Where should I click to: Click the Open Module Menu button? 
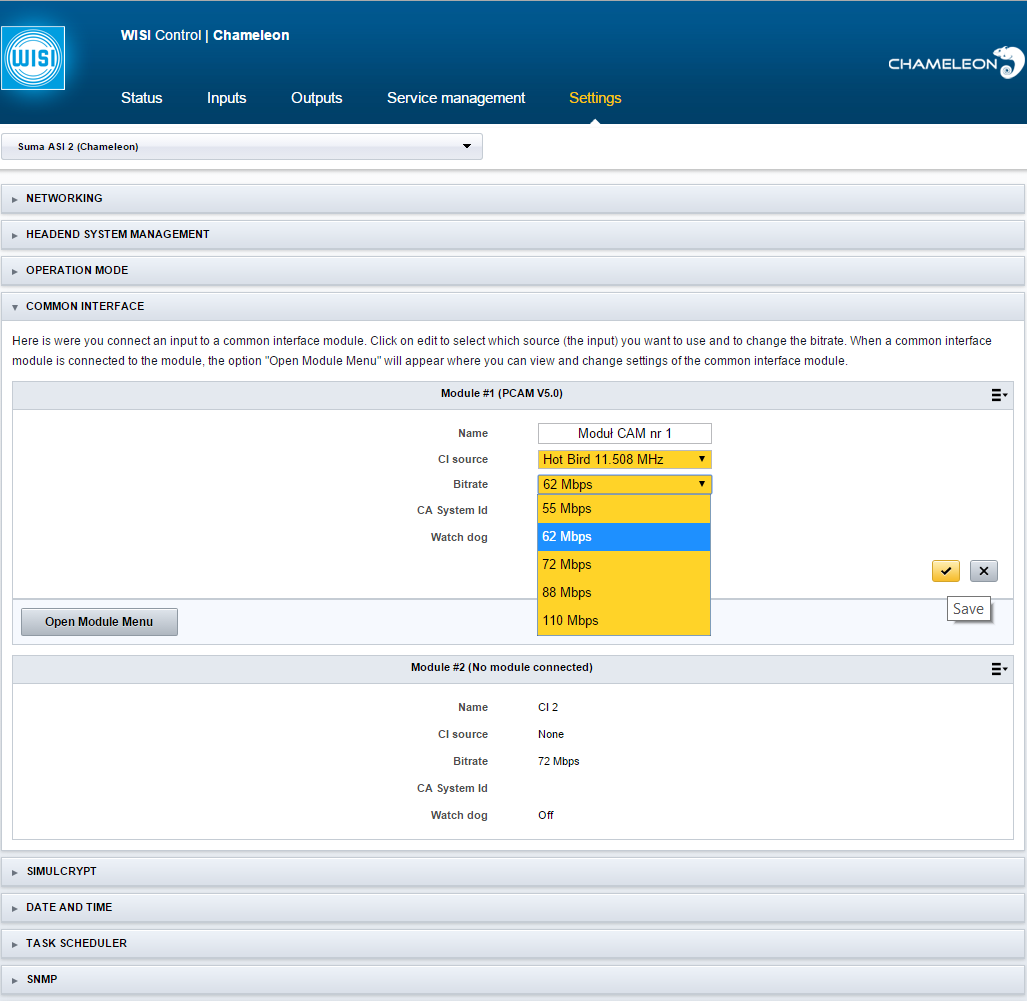(x=99, y=622)
